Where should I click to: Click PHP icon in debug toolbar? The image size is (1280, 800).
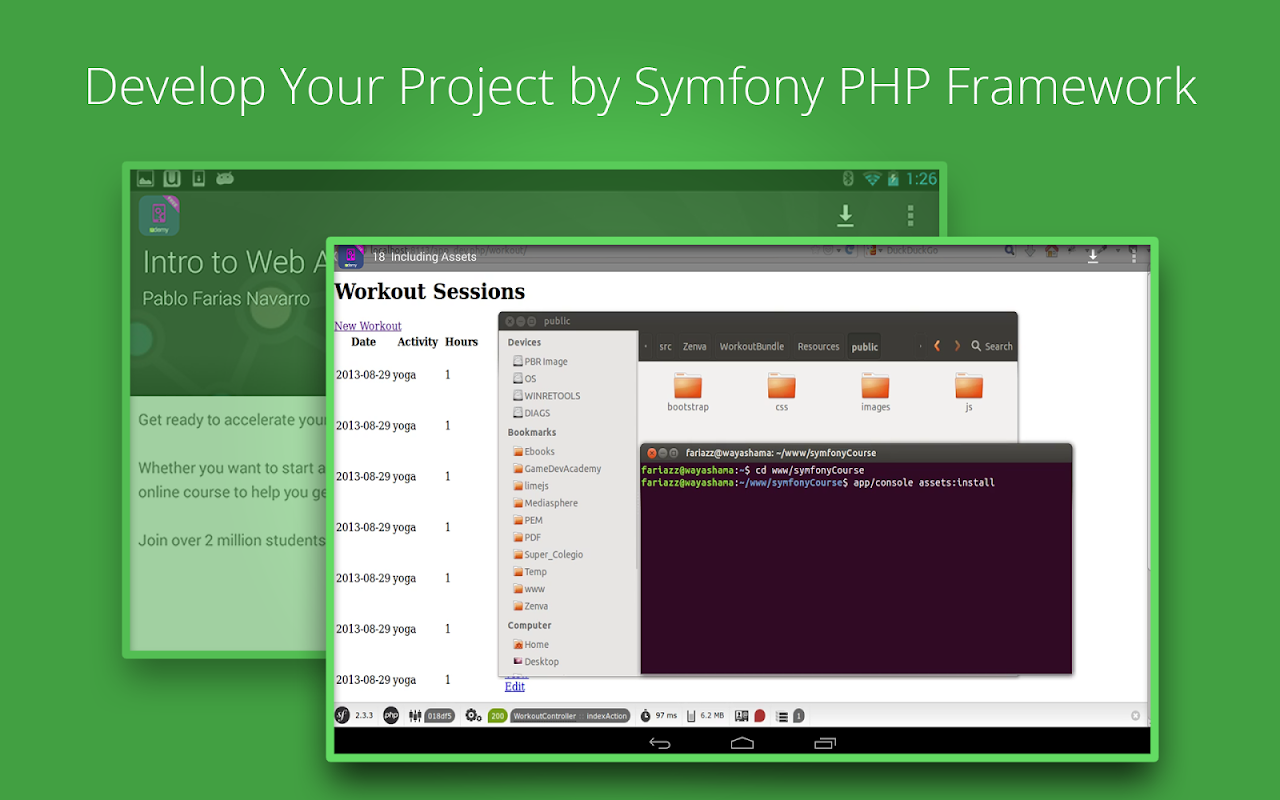[x=391, y=715]
